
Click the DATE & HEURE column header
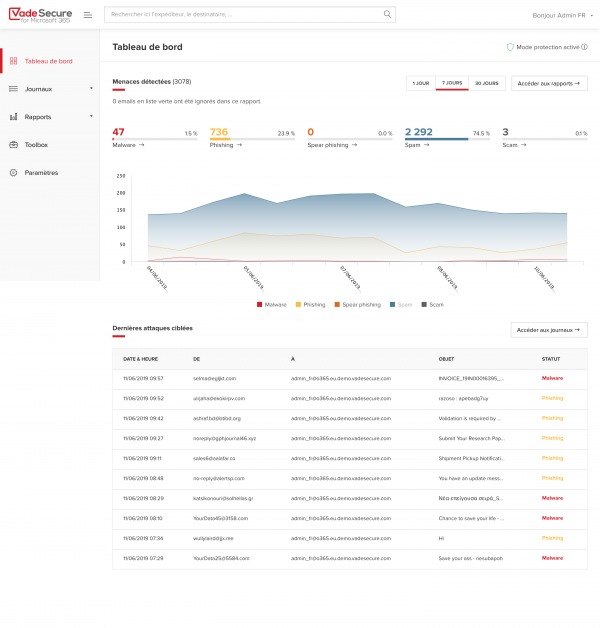(140, 359)
